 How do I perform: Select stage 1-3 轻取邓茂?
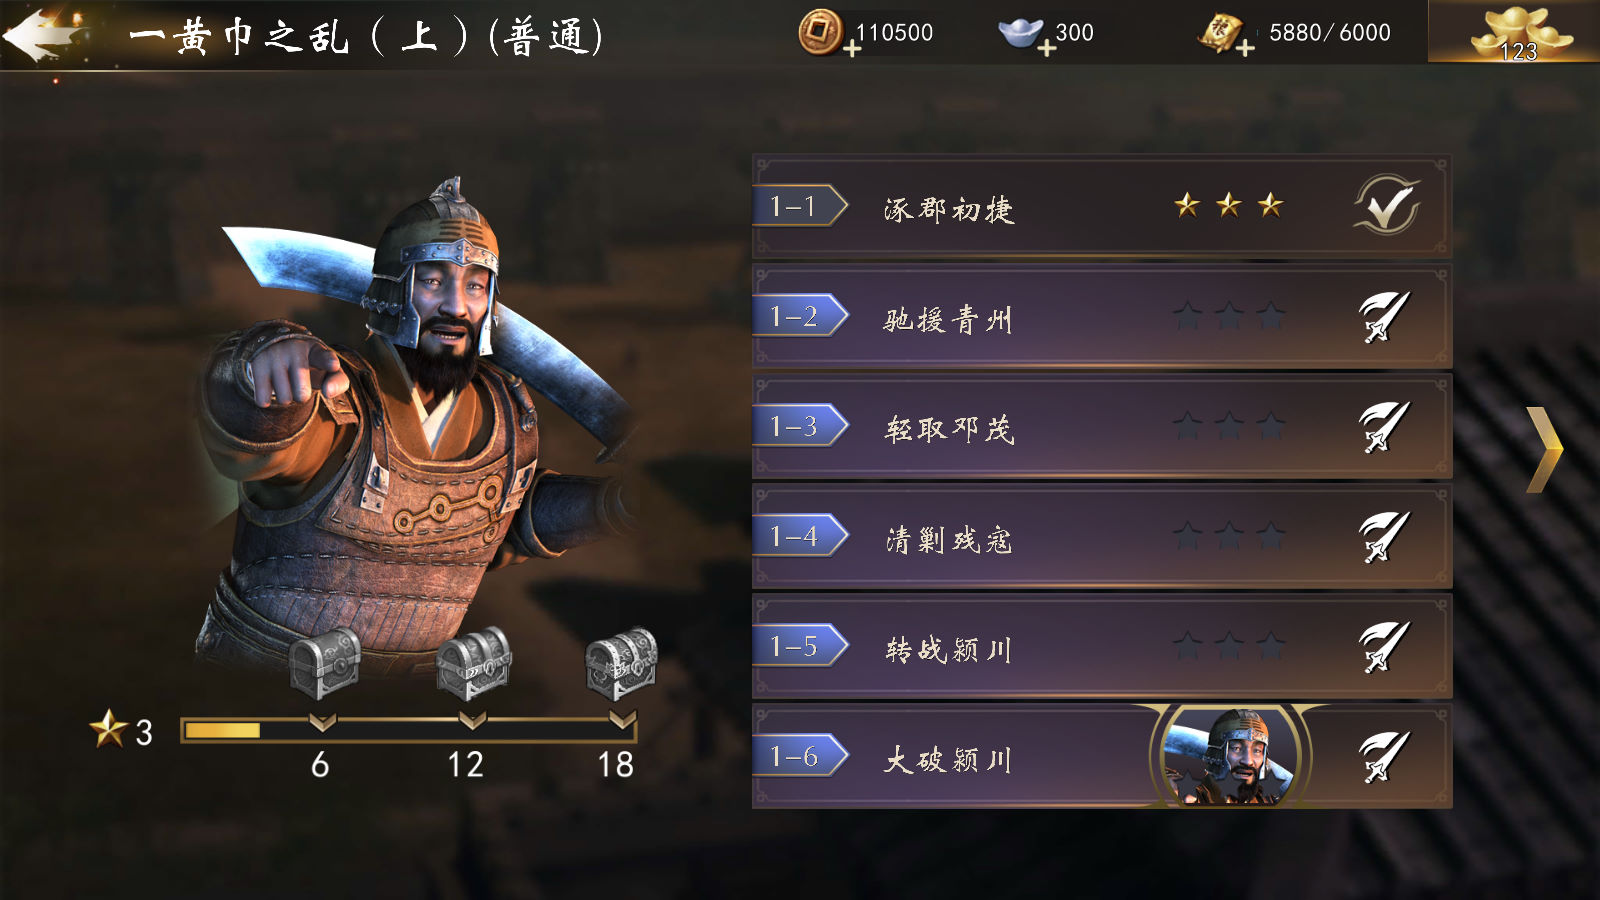coord(1102,427)
